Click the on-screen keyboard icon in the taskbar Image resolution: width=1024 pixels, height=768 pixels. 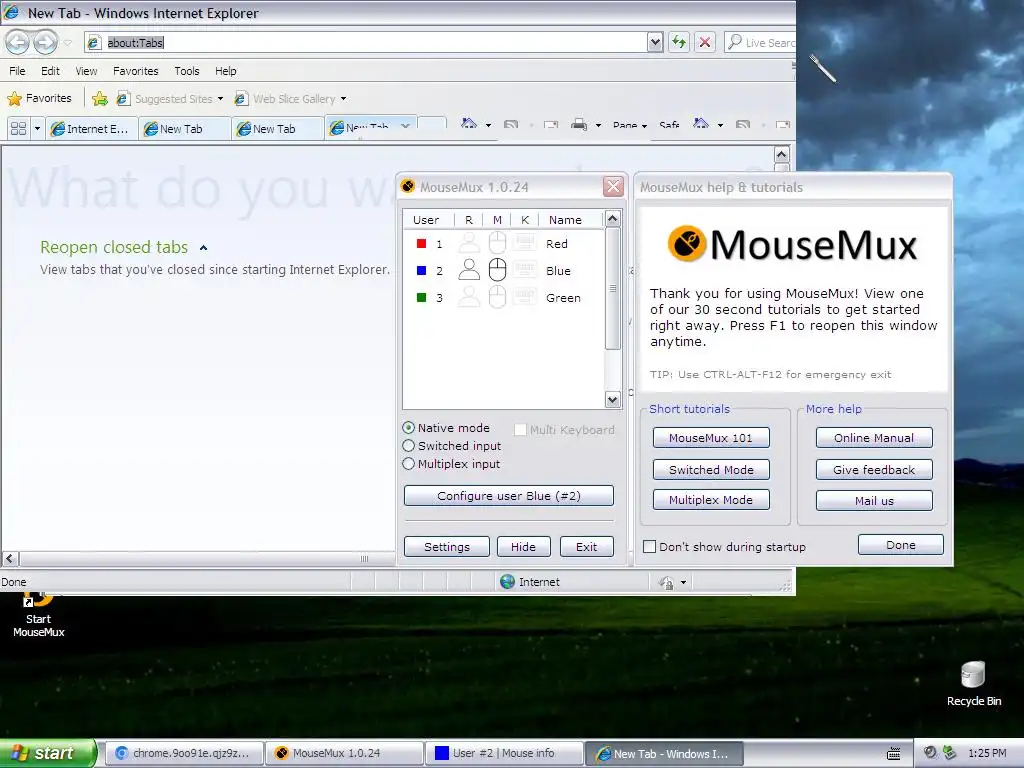(x=894, y=753)
